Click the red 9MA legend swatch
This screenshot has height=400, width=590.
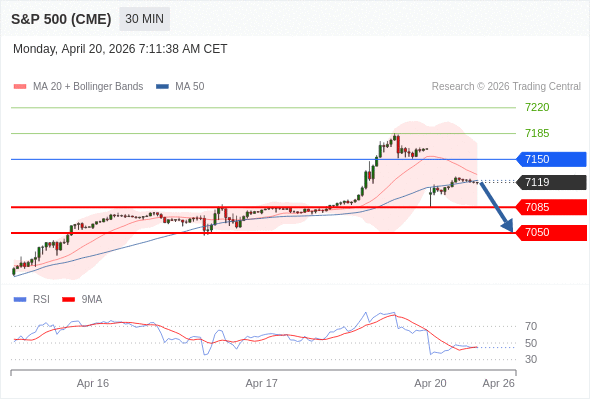tap(68, 300)
